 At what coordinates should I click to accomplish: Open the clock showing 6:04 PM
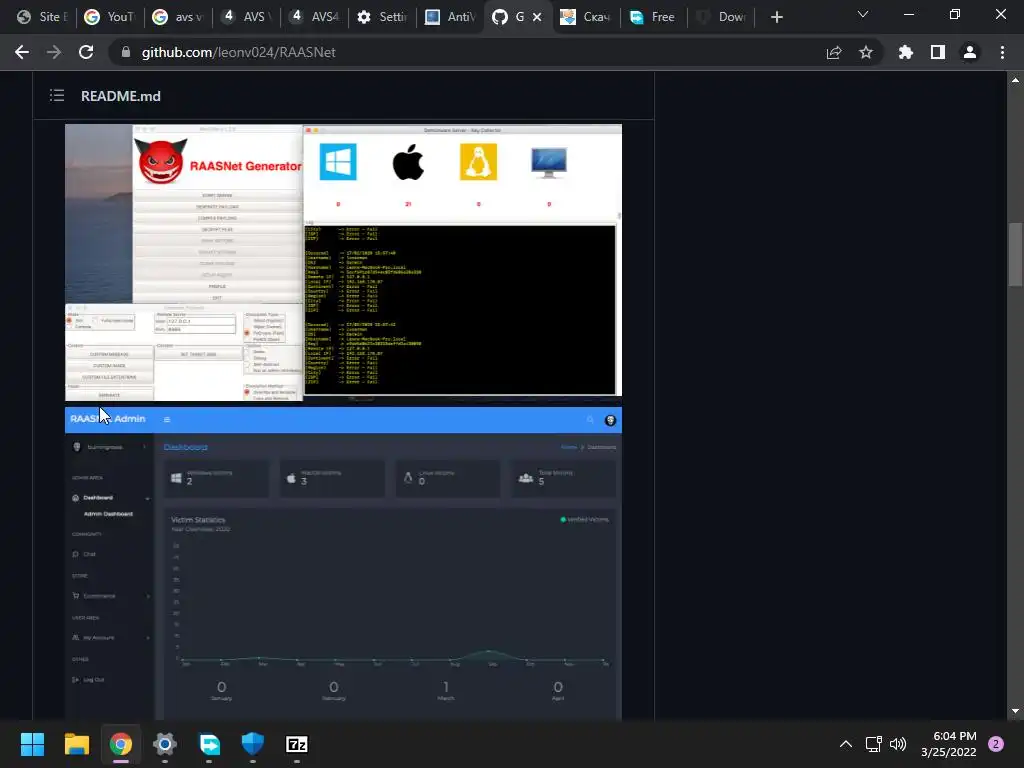pyautogui.click(x=949, y=744)
